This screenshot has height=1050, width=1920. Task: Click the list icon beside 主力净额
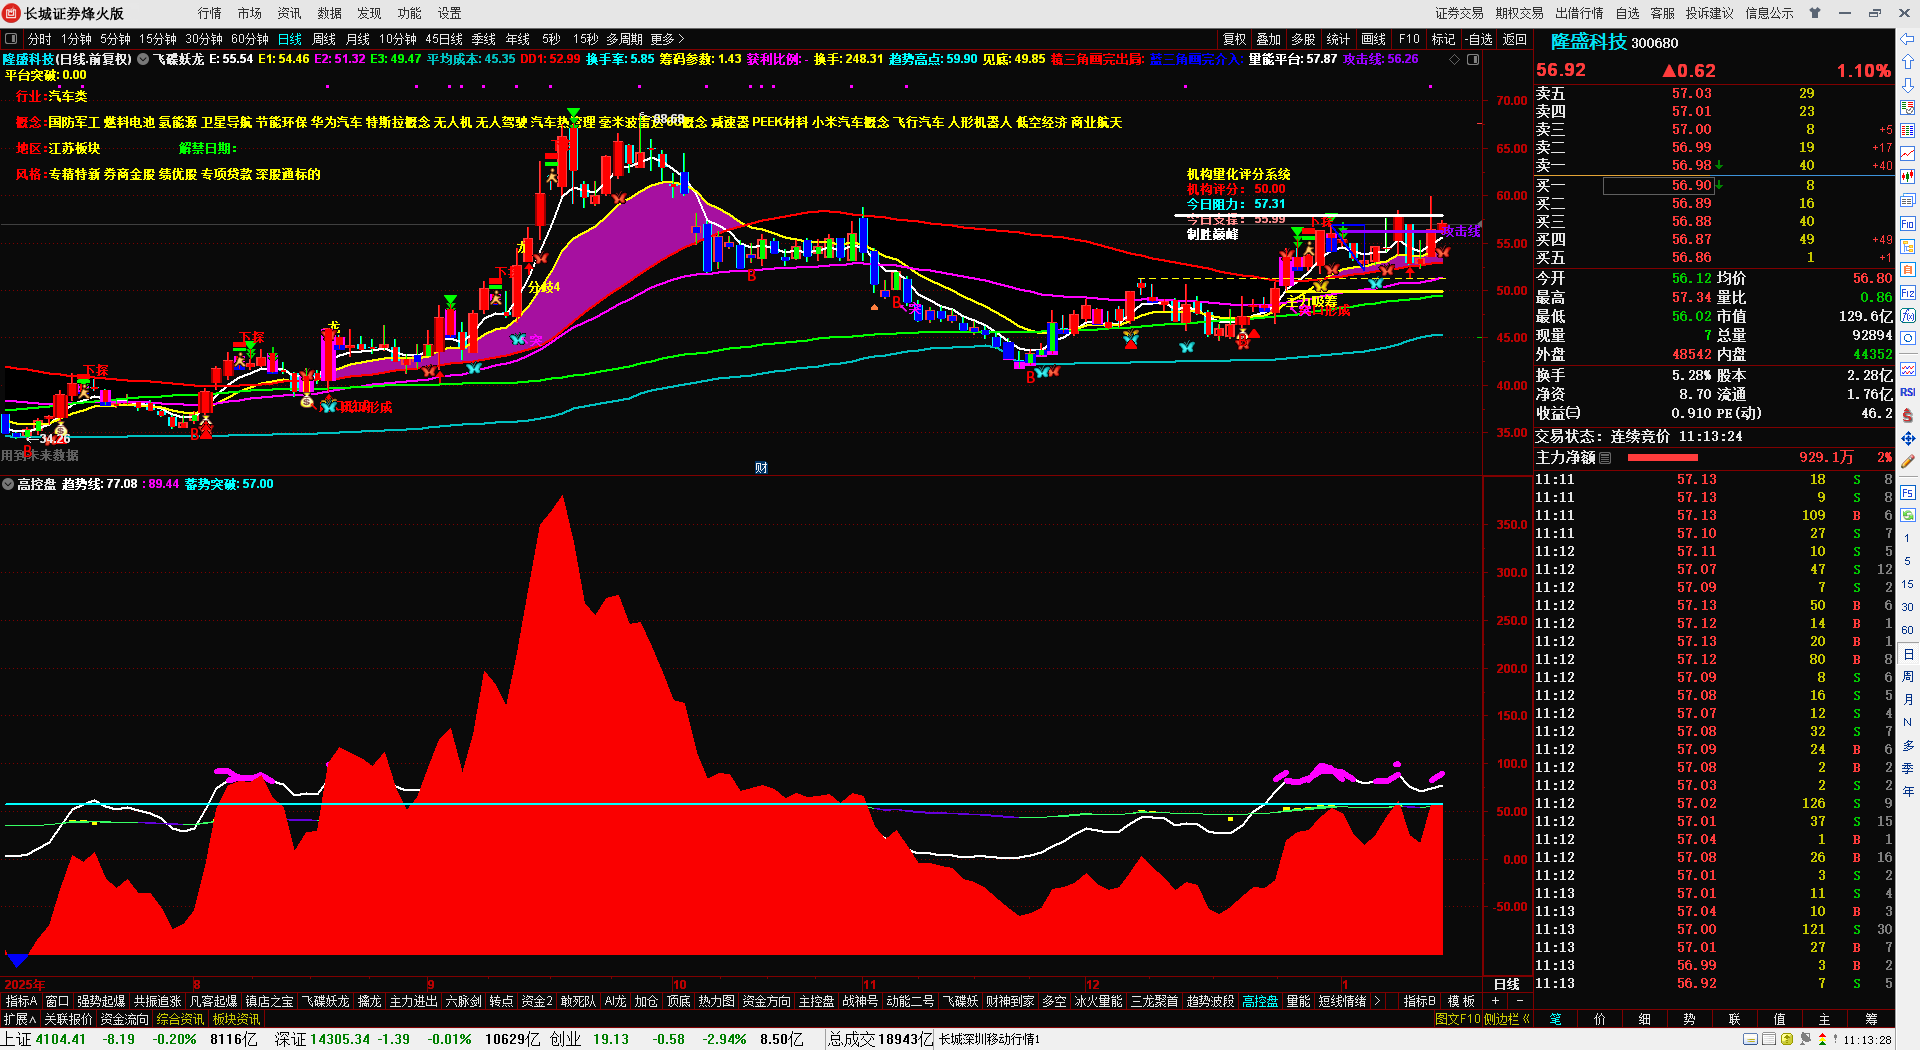tap(1605, 457)
